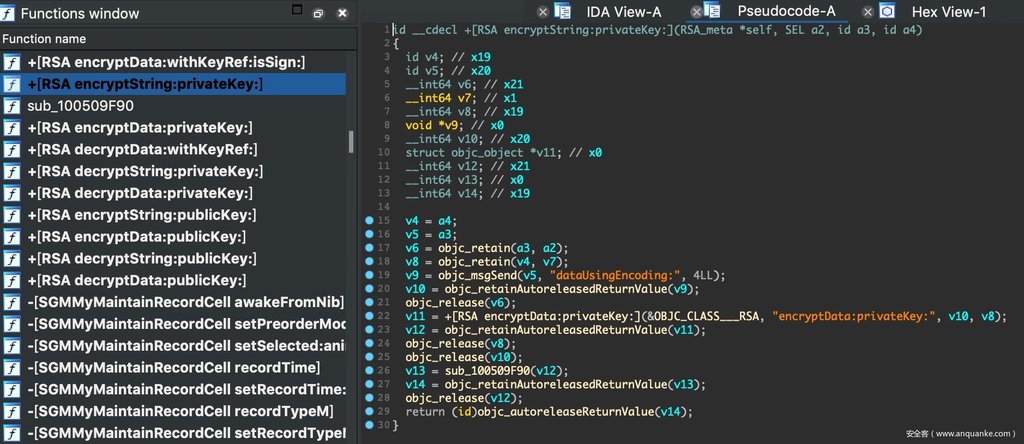Switch to the Hex View-1 tab
Viewport: 1024px width, 444px height.
[x=948, y=12]
